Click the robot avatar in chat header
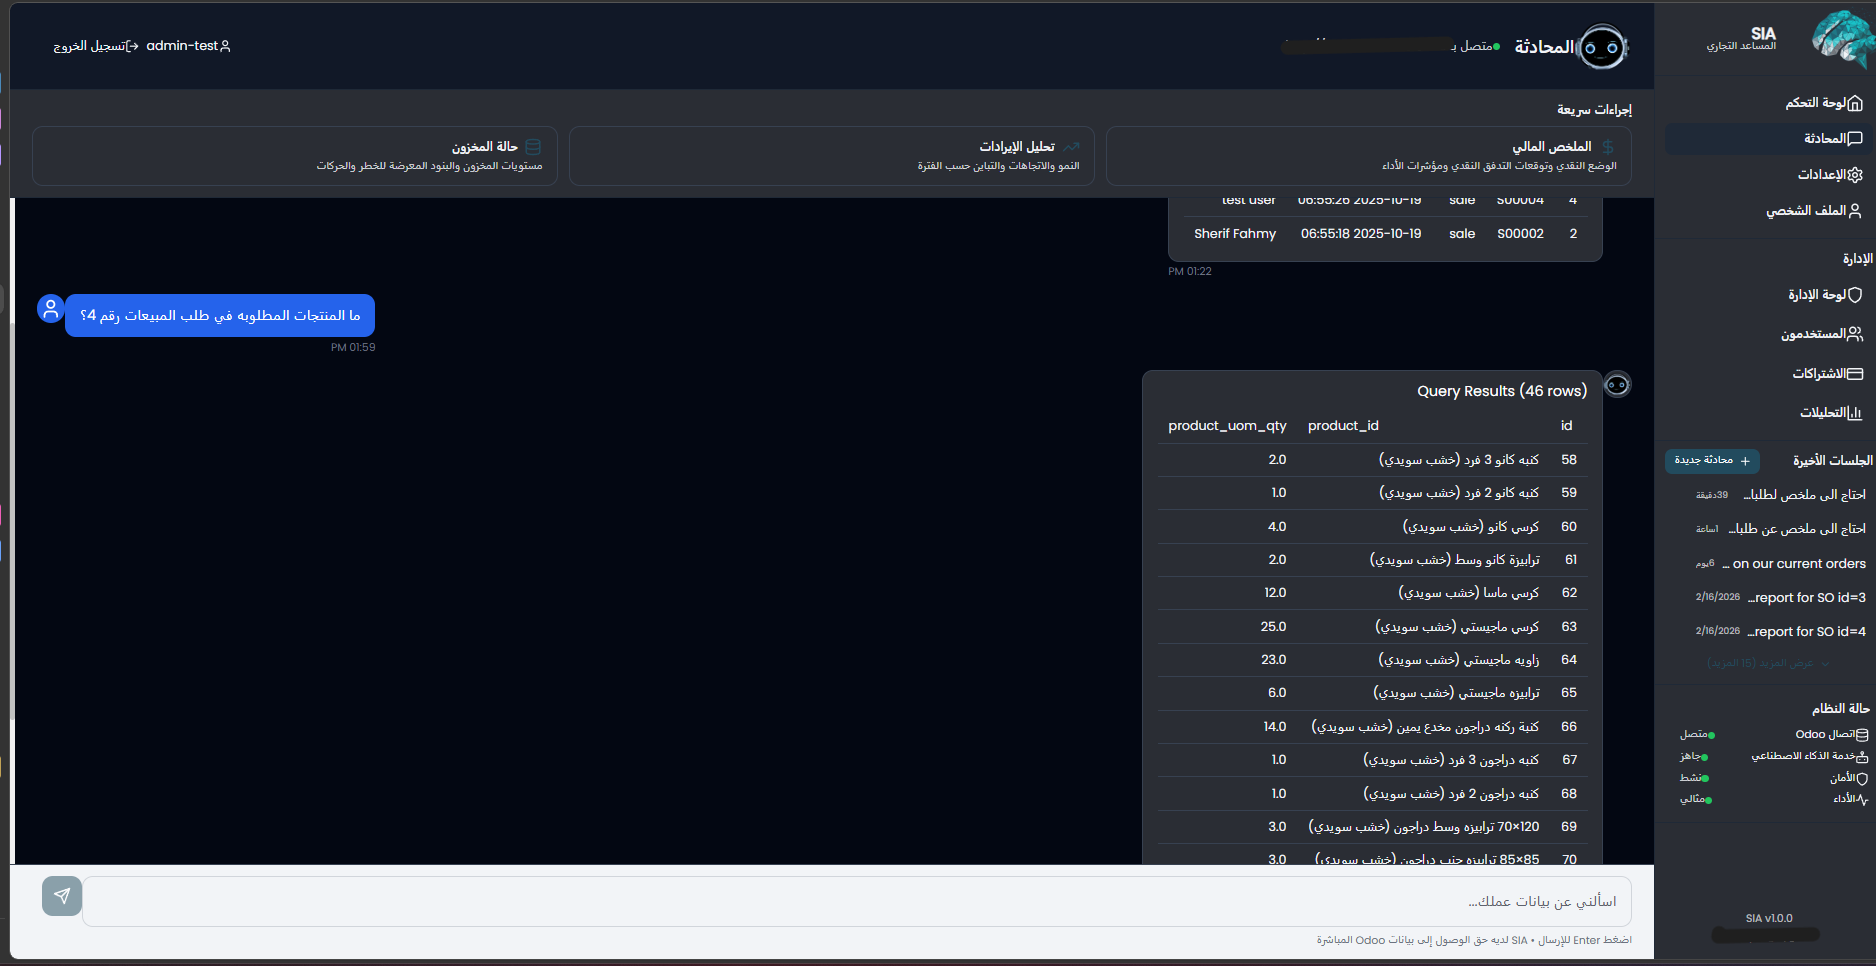This screenshot has width=1876, height=966. [1602, 47]
